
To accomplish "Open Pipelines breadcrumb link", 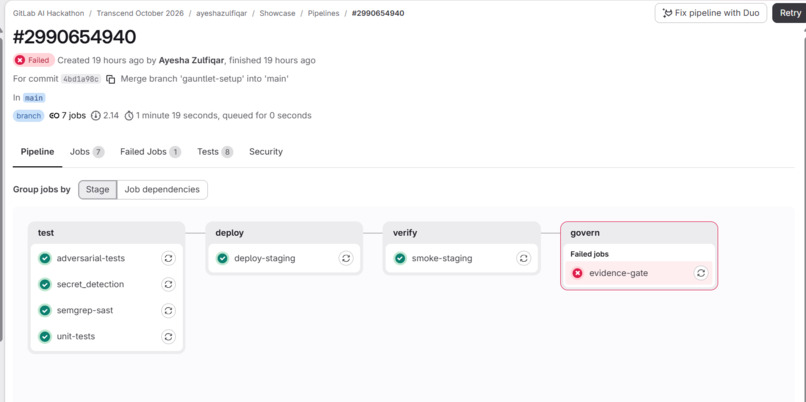I will tap(323, 13).
